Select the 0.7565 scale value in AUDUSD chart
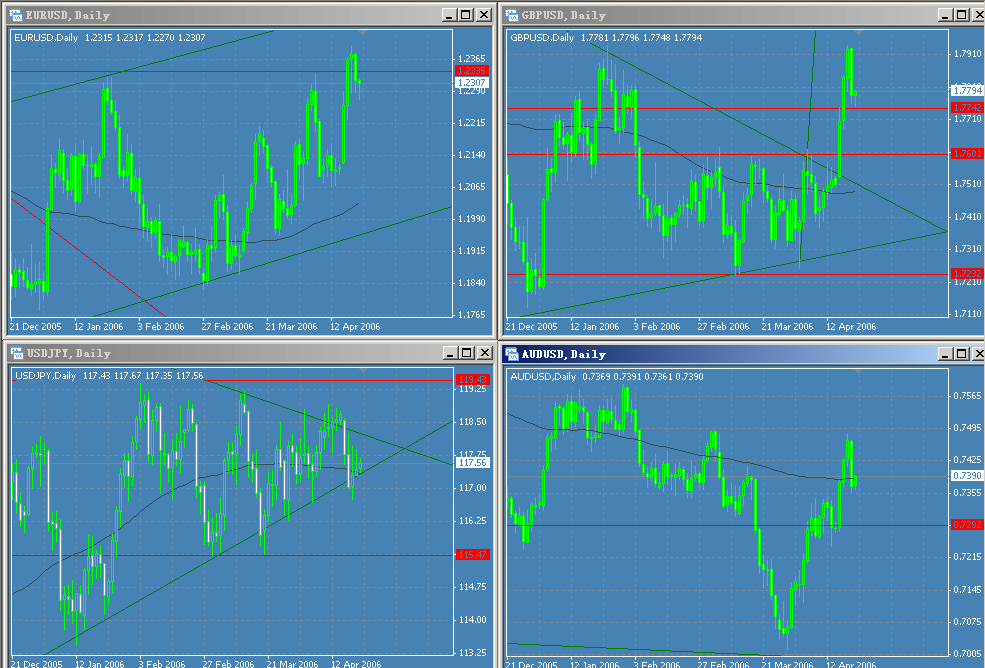 [968, 396]
